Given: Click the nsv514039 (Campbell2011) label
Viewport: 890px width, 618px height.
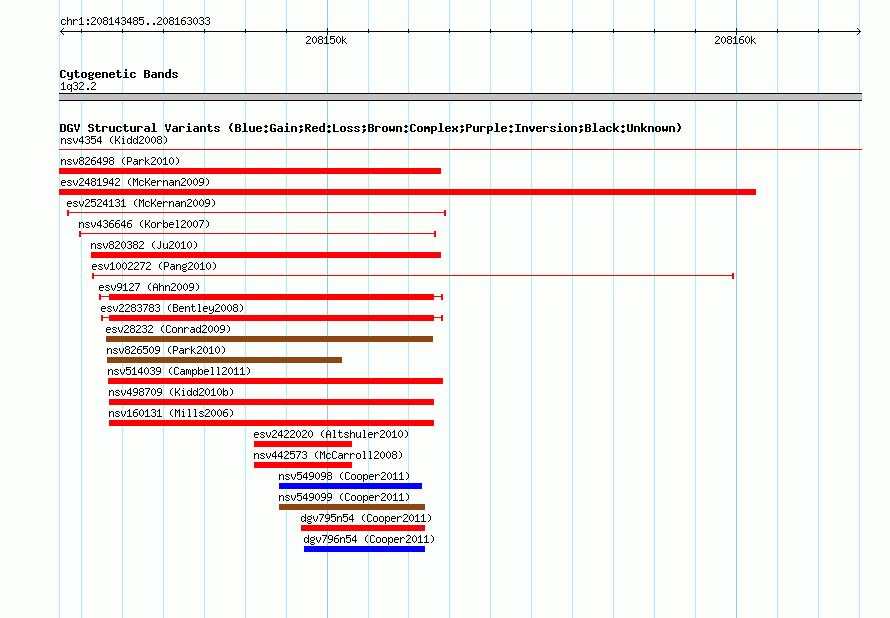Looking at the screenshot, I should tap(179, 371).
